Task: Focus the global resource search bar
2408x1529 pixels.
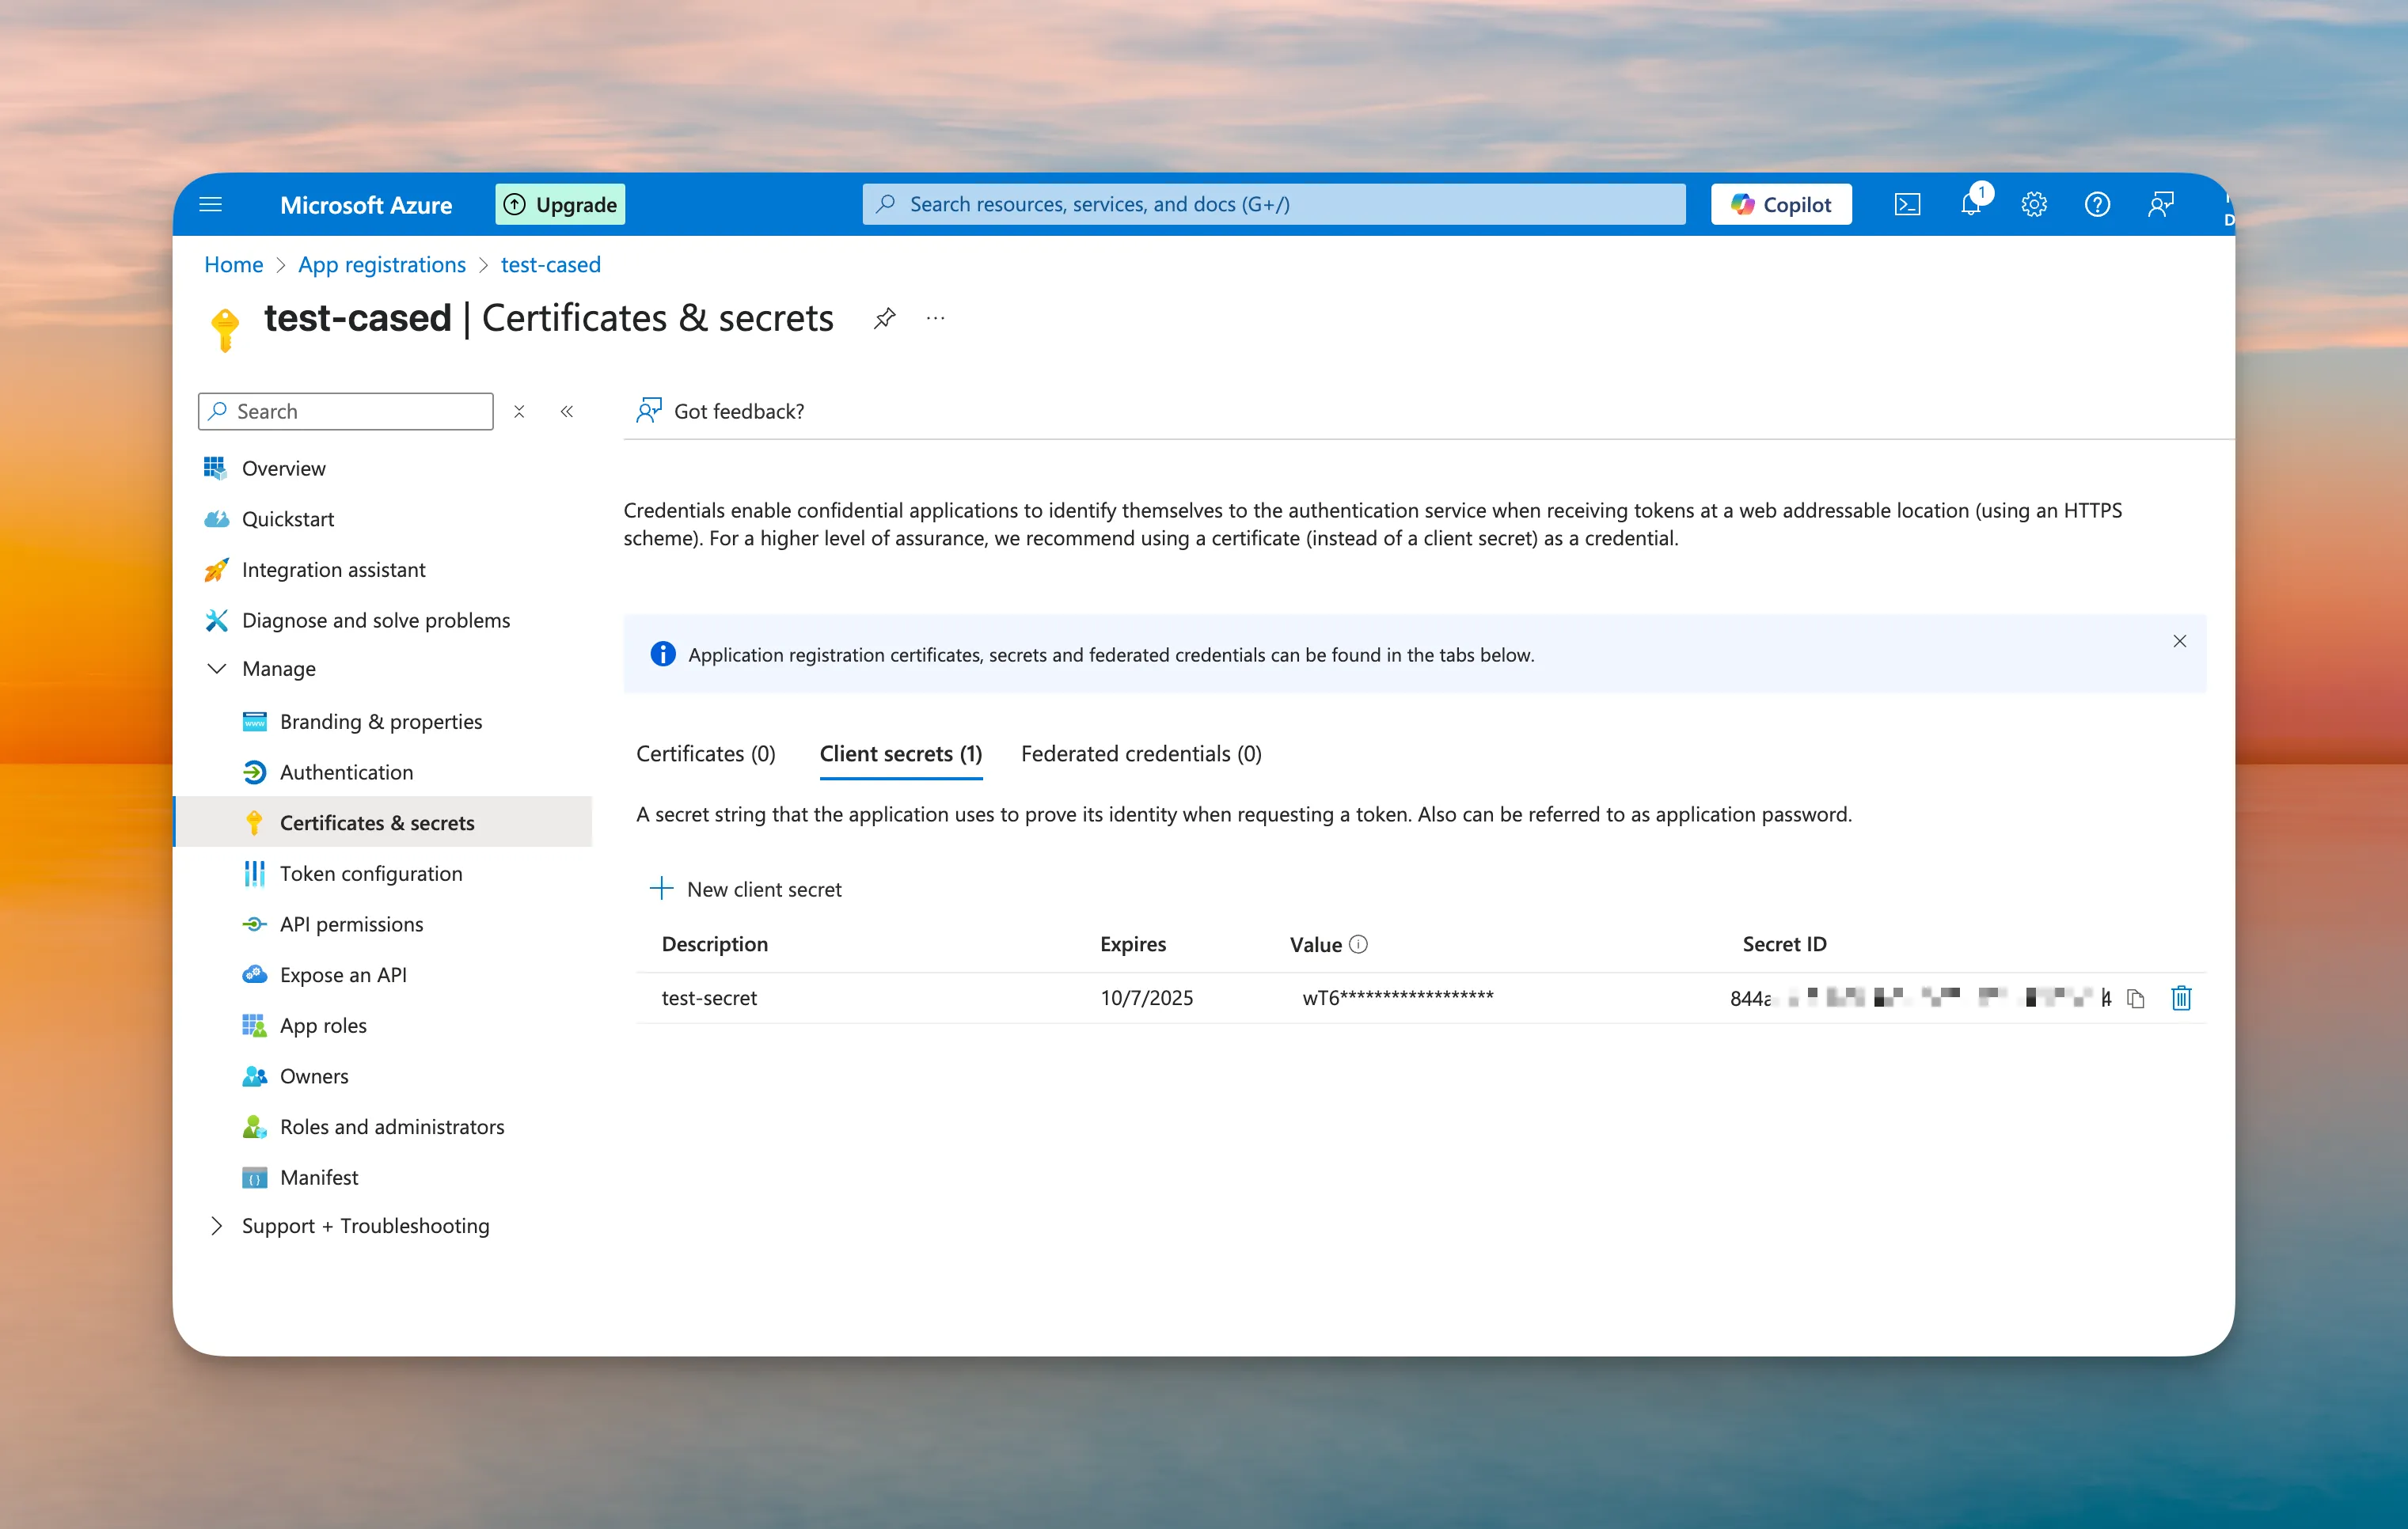Action: coord(1273,204)
